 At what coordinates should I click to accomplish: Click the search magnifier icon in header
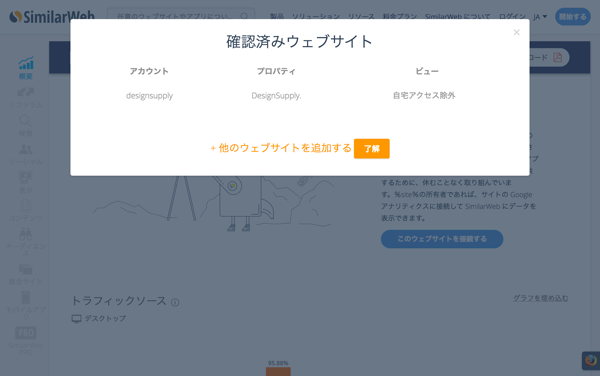click(x=245, y=16)
